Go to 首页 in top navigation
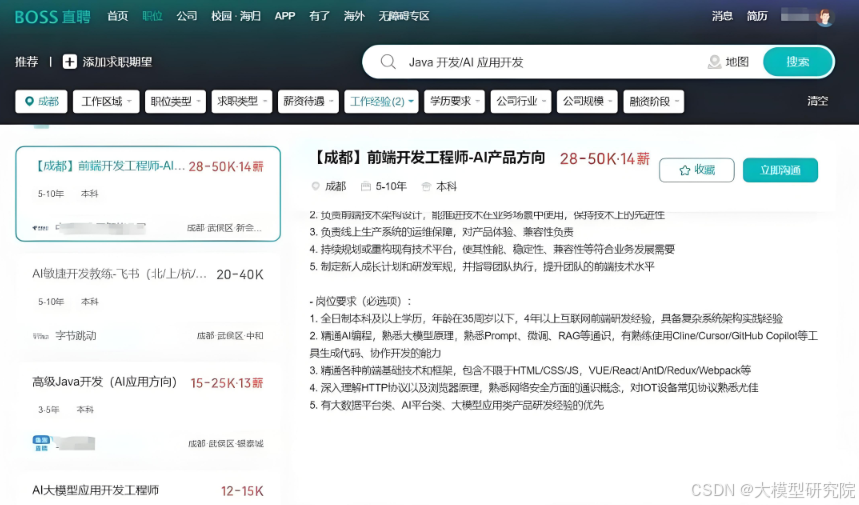 tap(117, 16)
